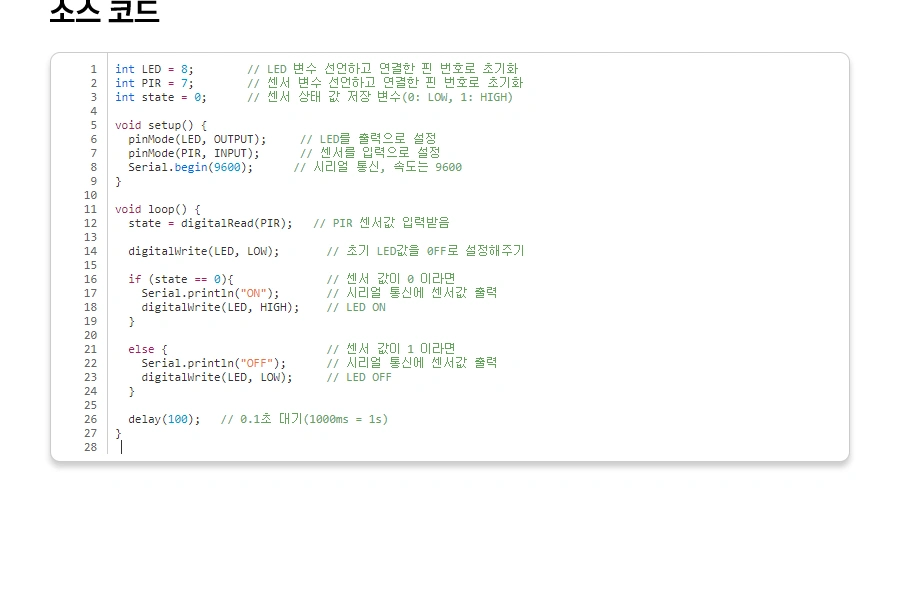Click the Serial.begin(9600) call
Image resolution: width=900 pixels, height=591 pixels.
click(190, 167)
